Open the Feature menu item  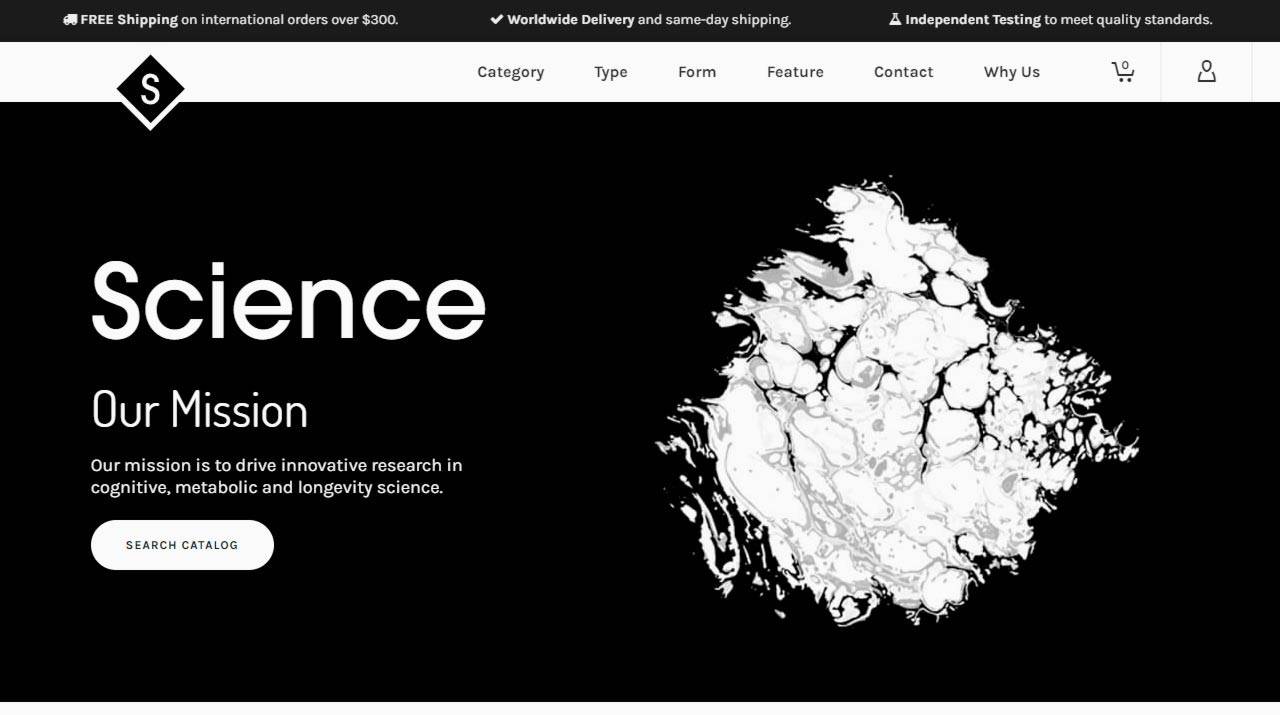coord(795,72)
